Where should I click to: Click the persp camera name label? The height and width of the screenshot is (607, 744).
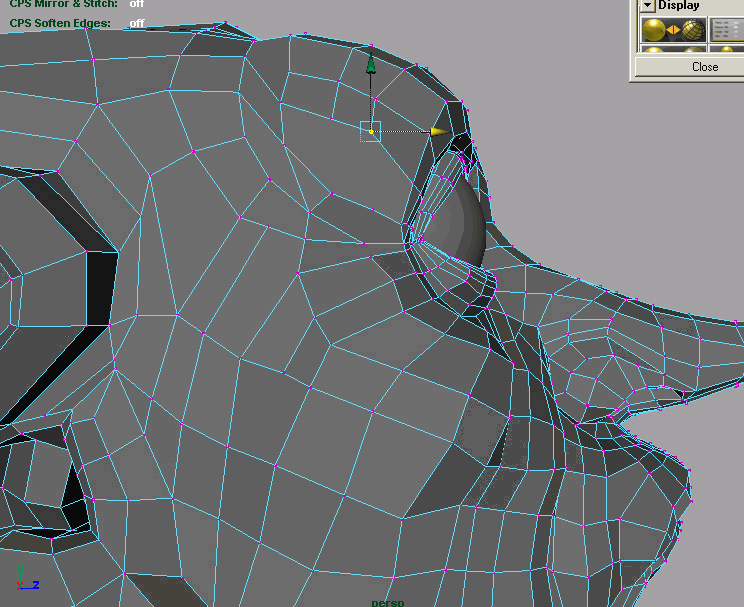[386, 602]
